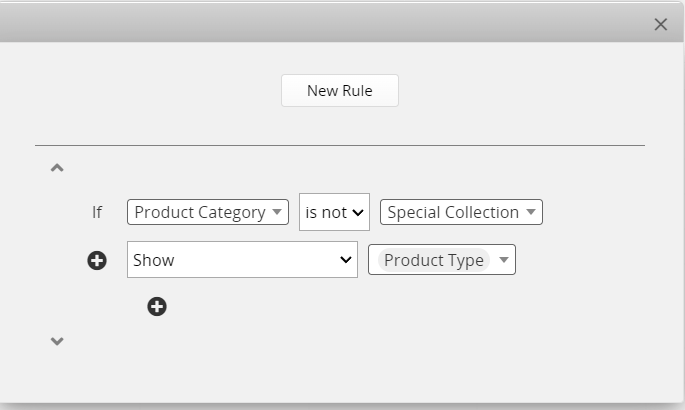The image size is (685, 410).
Task: Click the chevron of the "is not" selector
Action: pyautogui.click(x=358, y=212)
